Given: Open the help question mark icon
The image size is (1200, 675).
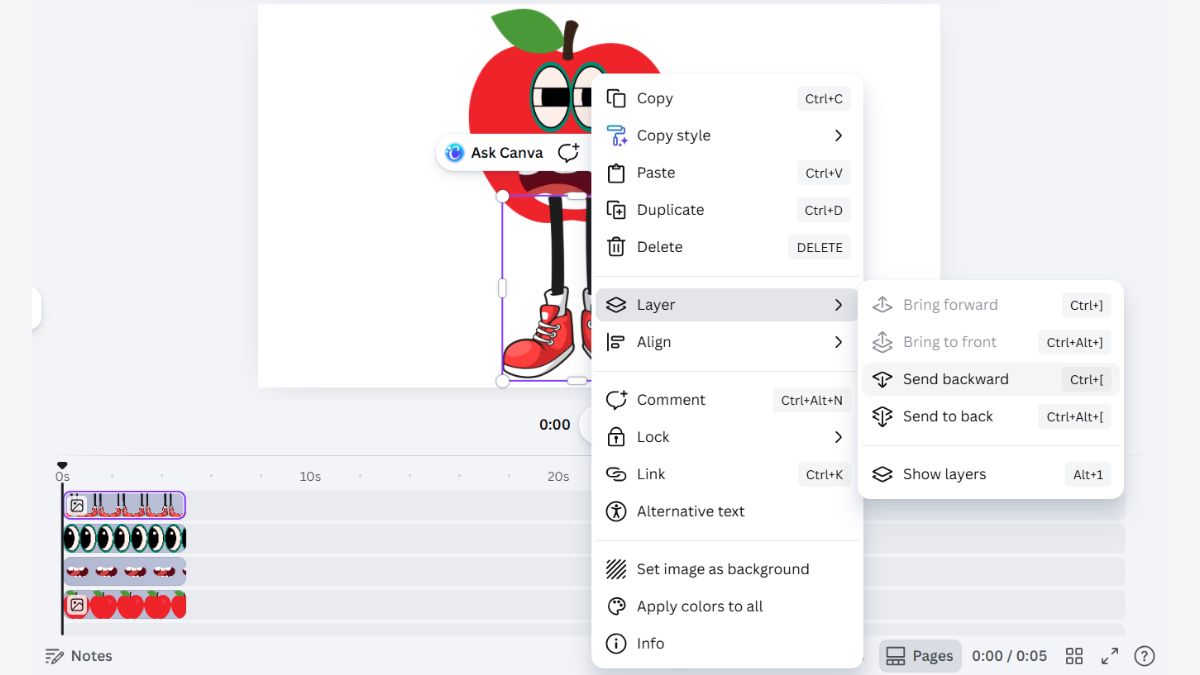Looking at the screenshot, I should pyautogui.click(x=1145, y=656).
